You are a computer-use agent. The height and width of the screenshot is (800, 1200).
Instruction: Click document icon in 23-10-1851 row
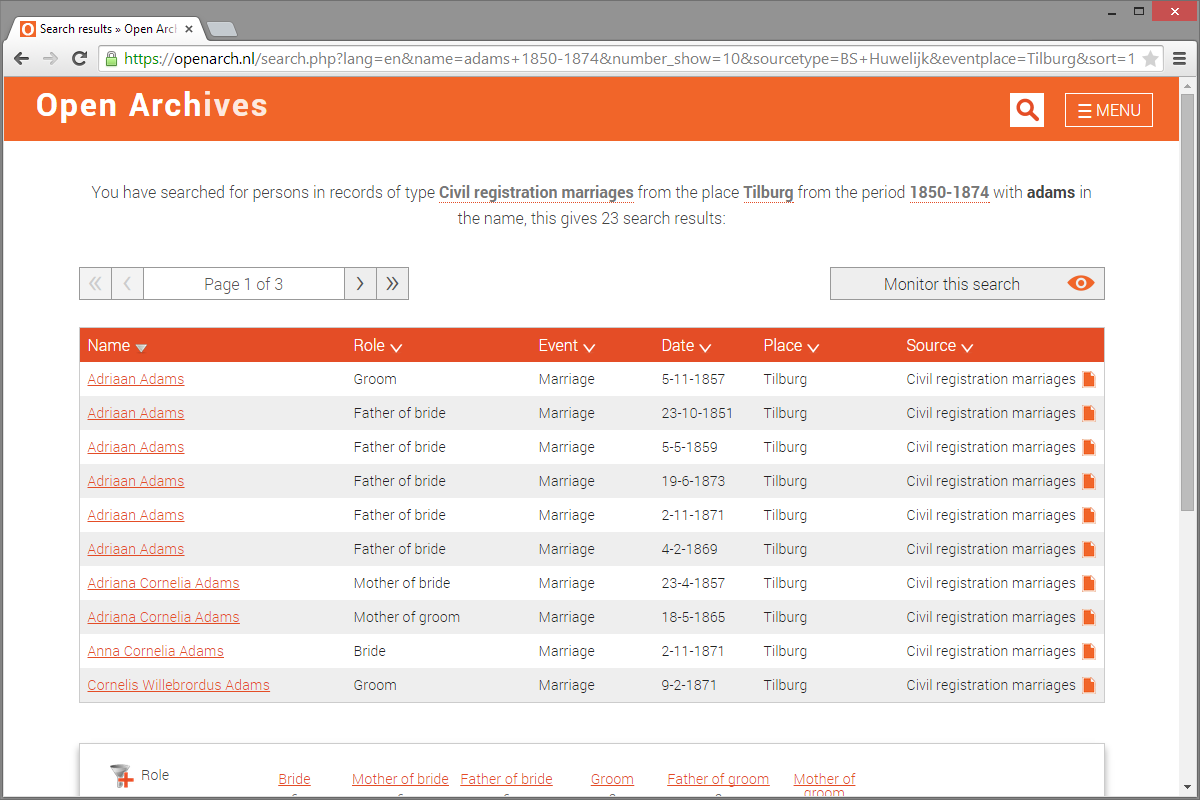(1089, 413)
